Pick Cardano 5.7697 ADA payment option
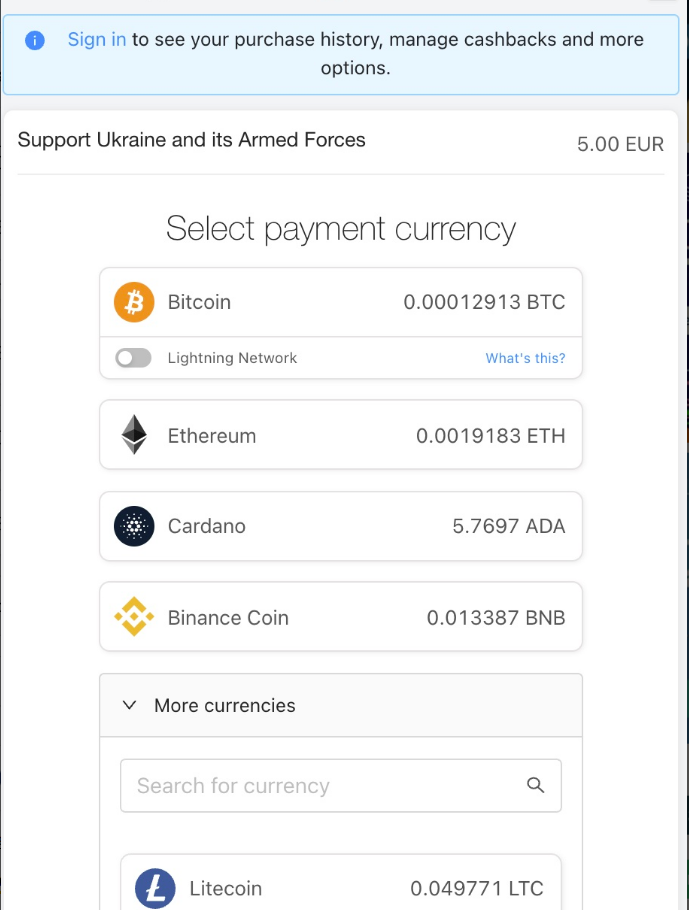 341,526
